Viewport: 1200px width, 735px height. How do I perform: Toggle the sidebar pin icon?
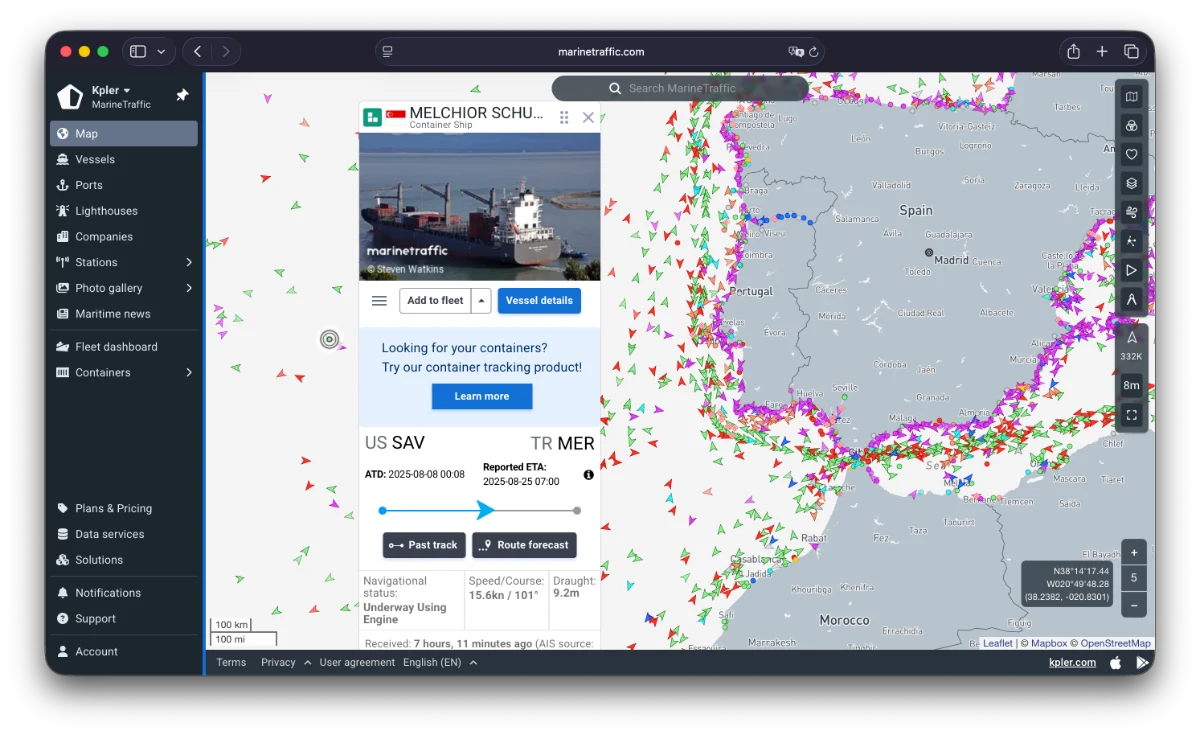coord(182,96)
